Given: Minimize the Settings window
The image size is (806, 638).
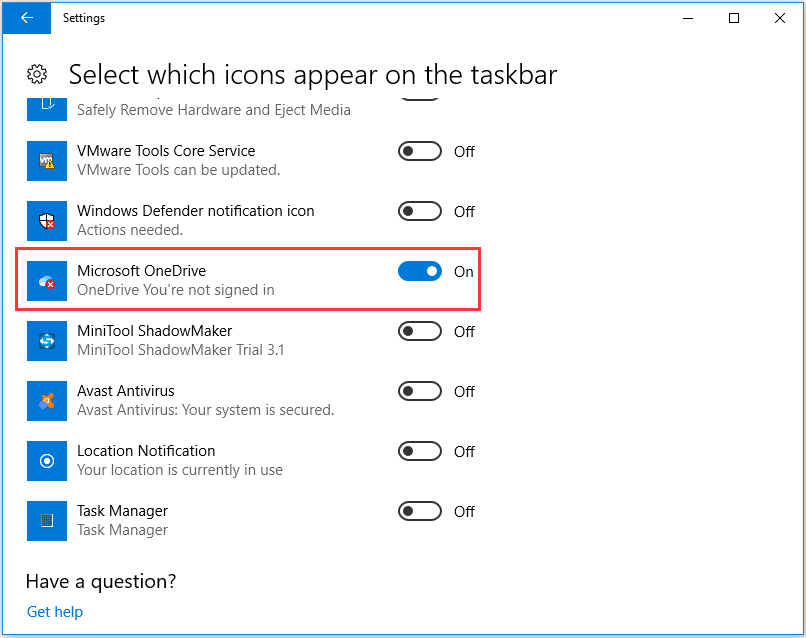Looking at the screenshot, I should [x=688, y=18].
